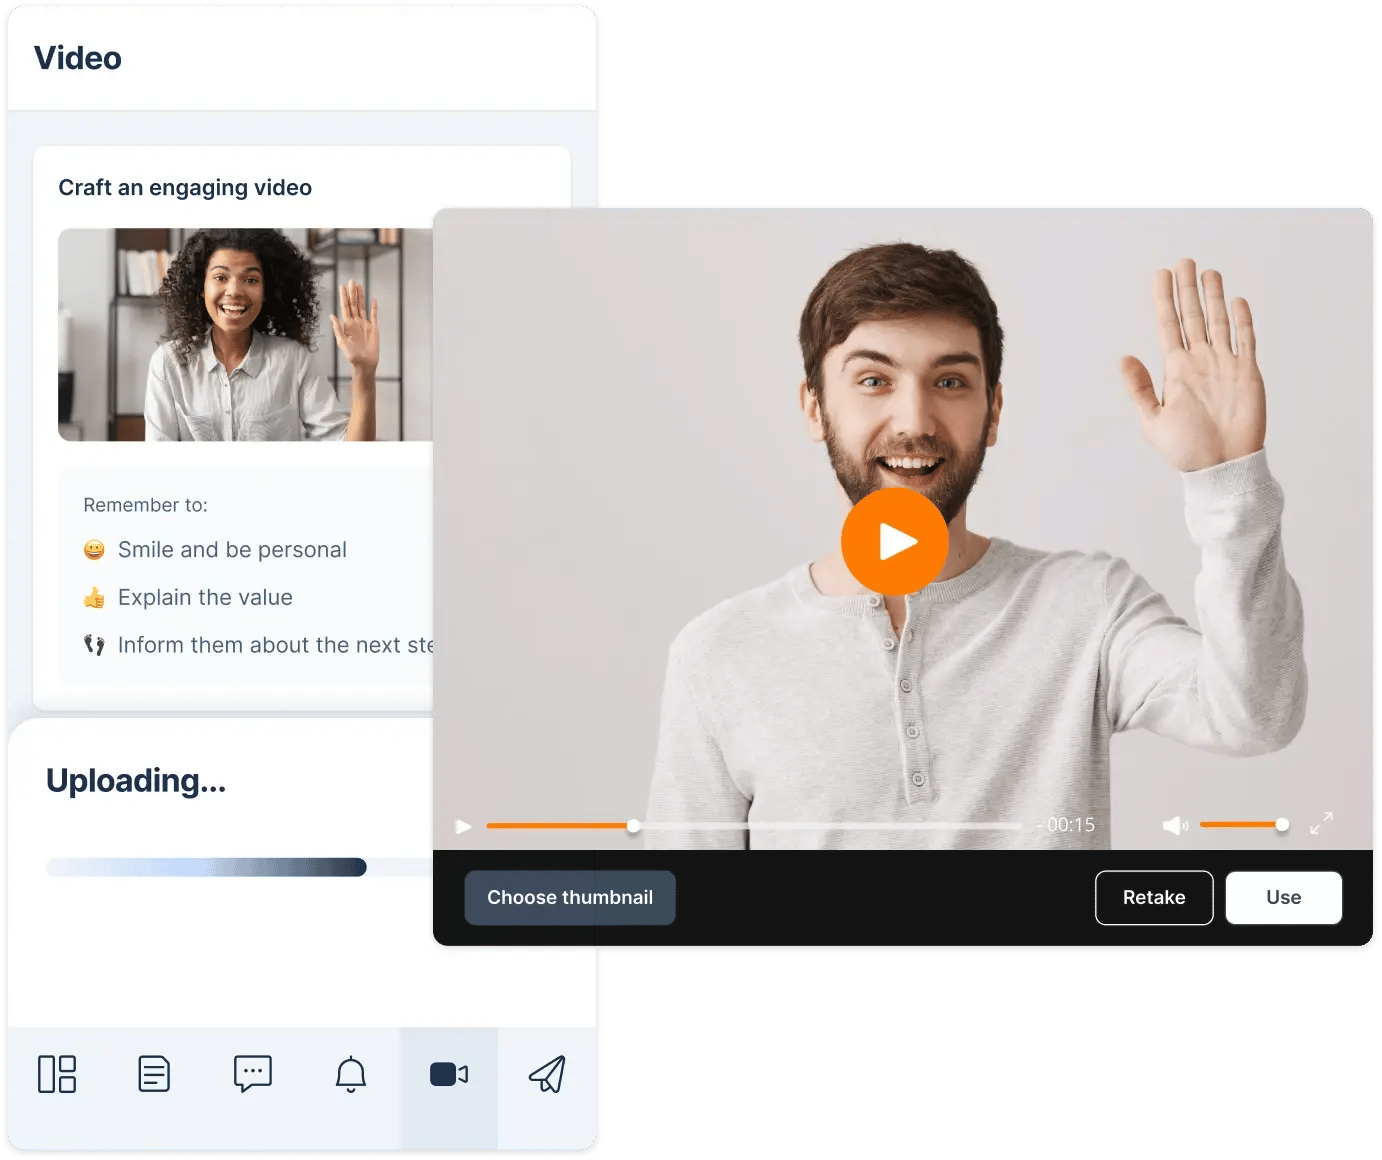
Task: Click the Choose thumbnail button
Action: [x=570, y=898]
